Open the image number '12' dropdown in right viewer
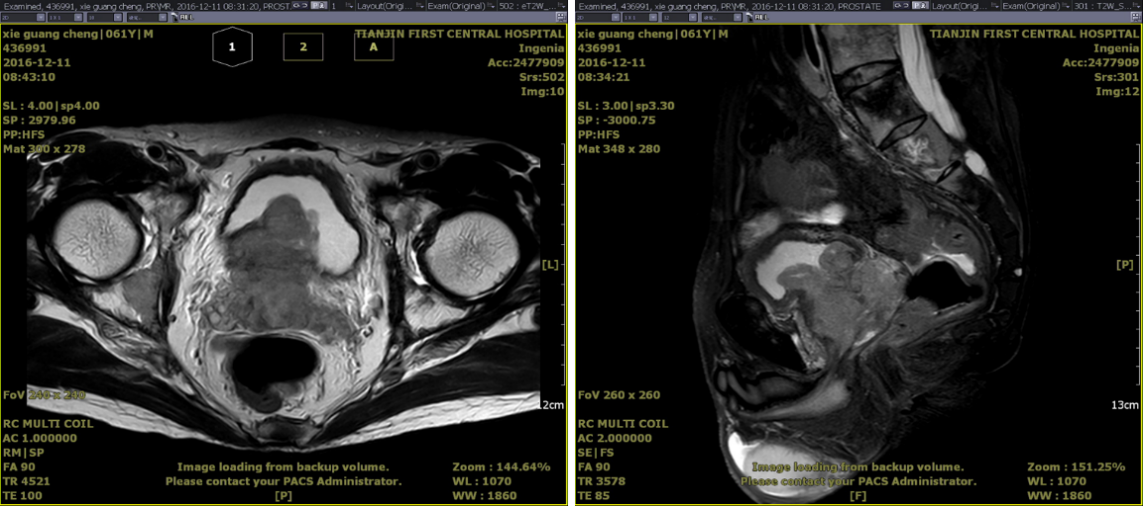 (x=679, y=17)
